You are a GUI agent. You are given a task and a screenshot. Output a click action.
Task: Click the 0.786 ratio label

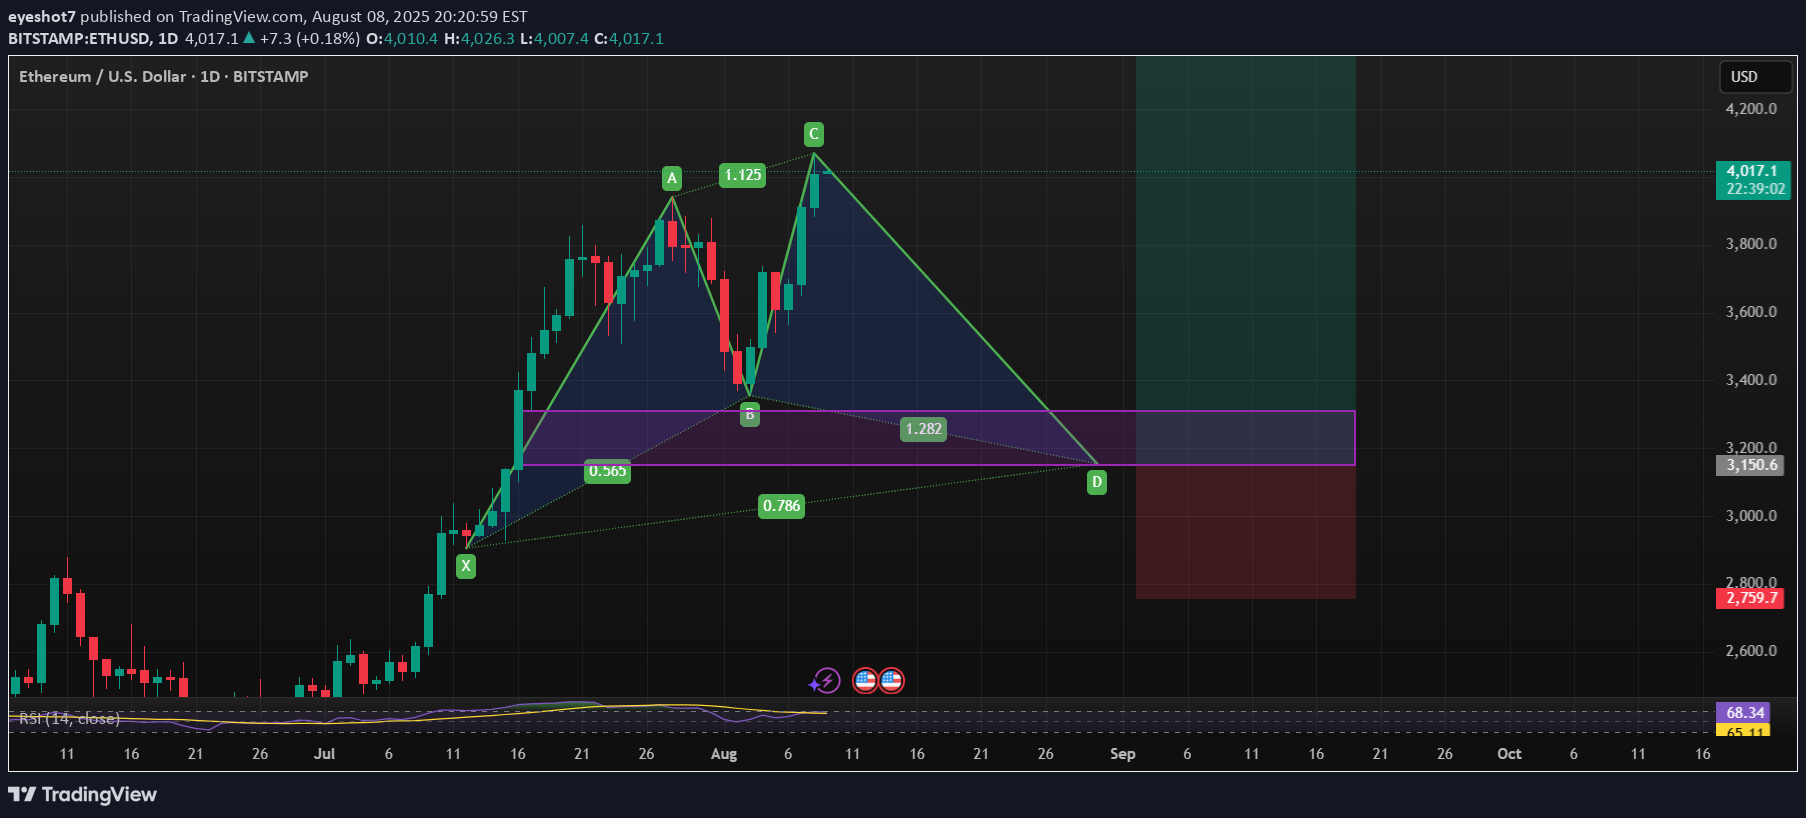pyautogui.click(x=781, y=506)
